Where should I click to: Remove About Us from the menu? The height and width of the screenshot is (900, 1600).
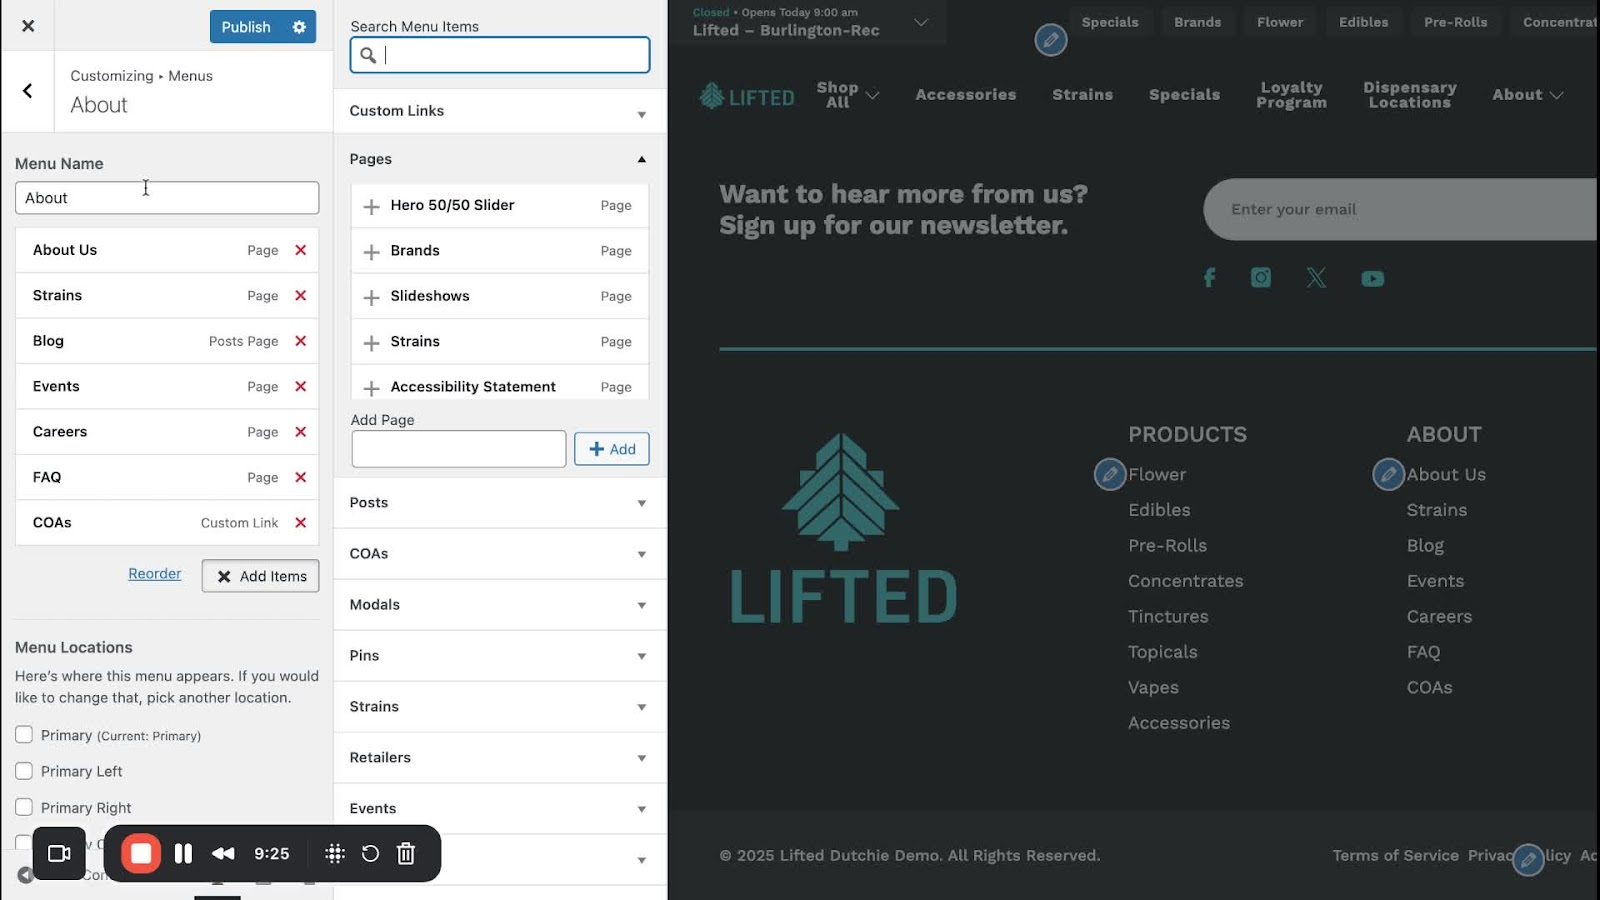pyautogui.click(x=300, y=250)
